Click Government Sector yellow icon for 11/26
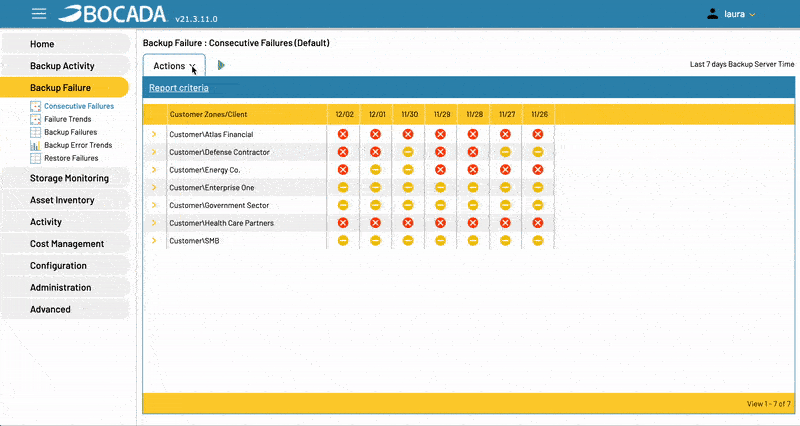 pyautogui.click(x=538, y=205)
